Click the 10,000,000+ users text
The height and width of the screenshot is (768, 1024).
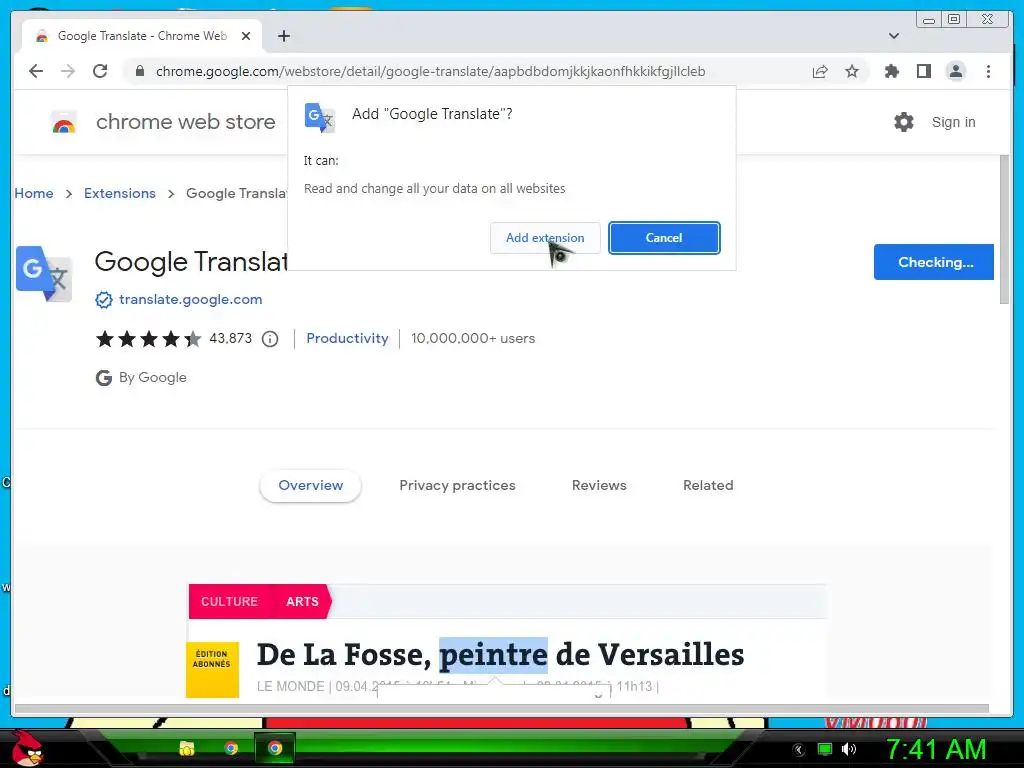click(x=473, y=338)
